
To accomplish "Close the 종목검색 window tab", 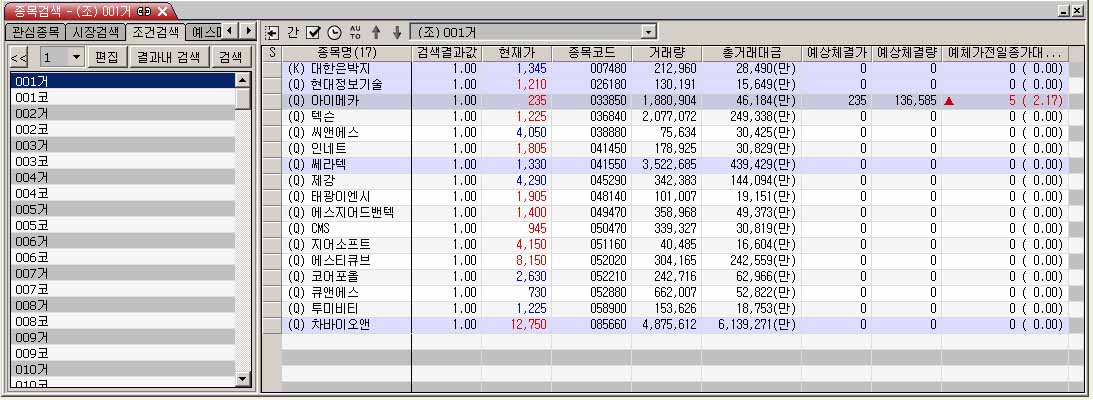I will click(x=162, y=11).
